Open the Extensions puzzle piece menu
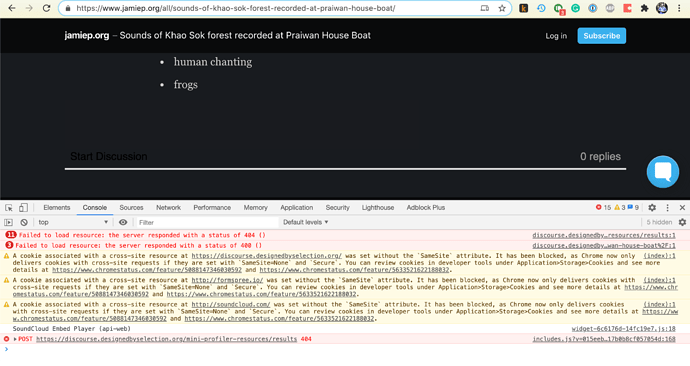Screen dimensions: 690x366 coord(645,8)
